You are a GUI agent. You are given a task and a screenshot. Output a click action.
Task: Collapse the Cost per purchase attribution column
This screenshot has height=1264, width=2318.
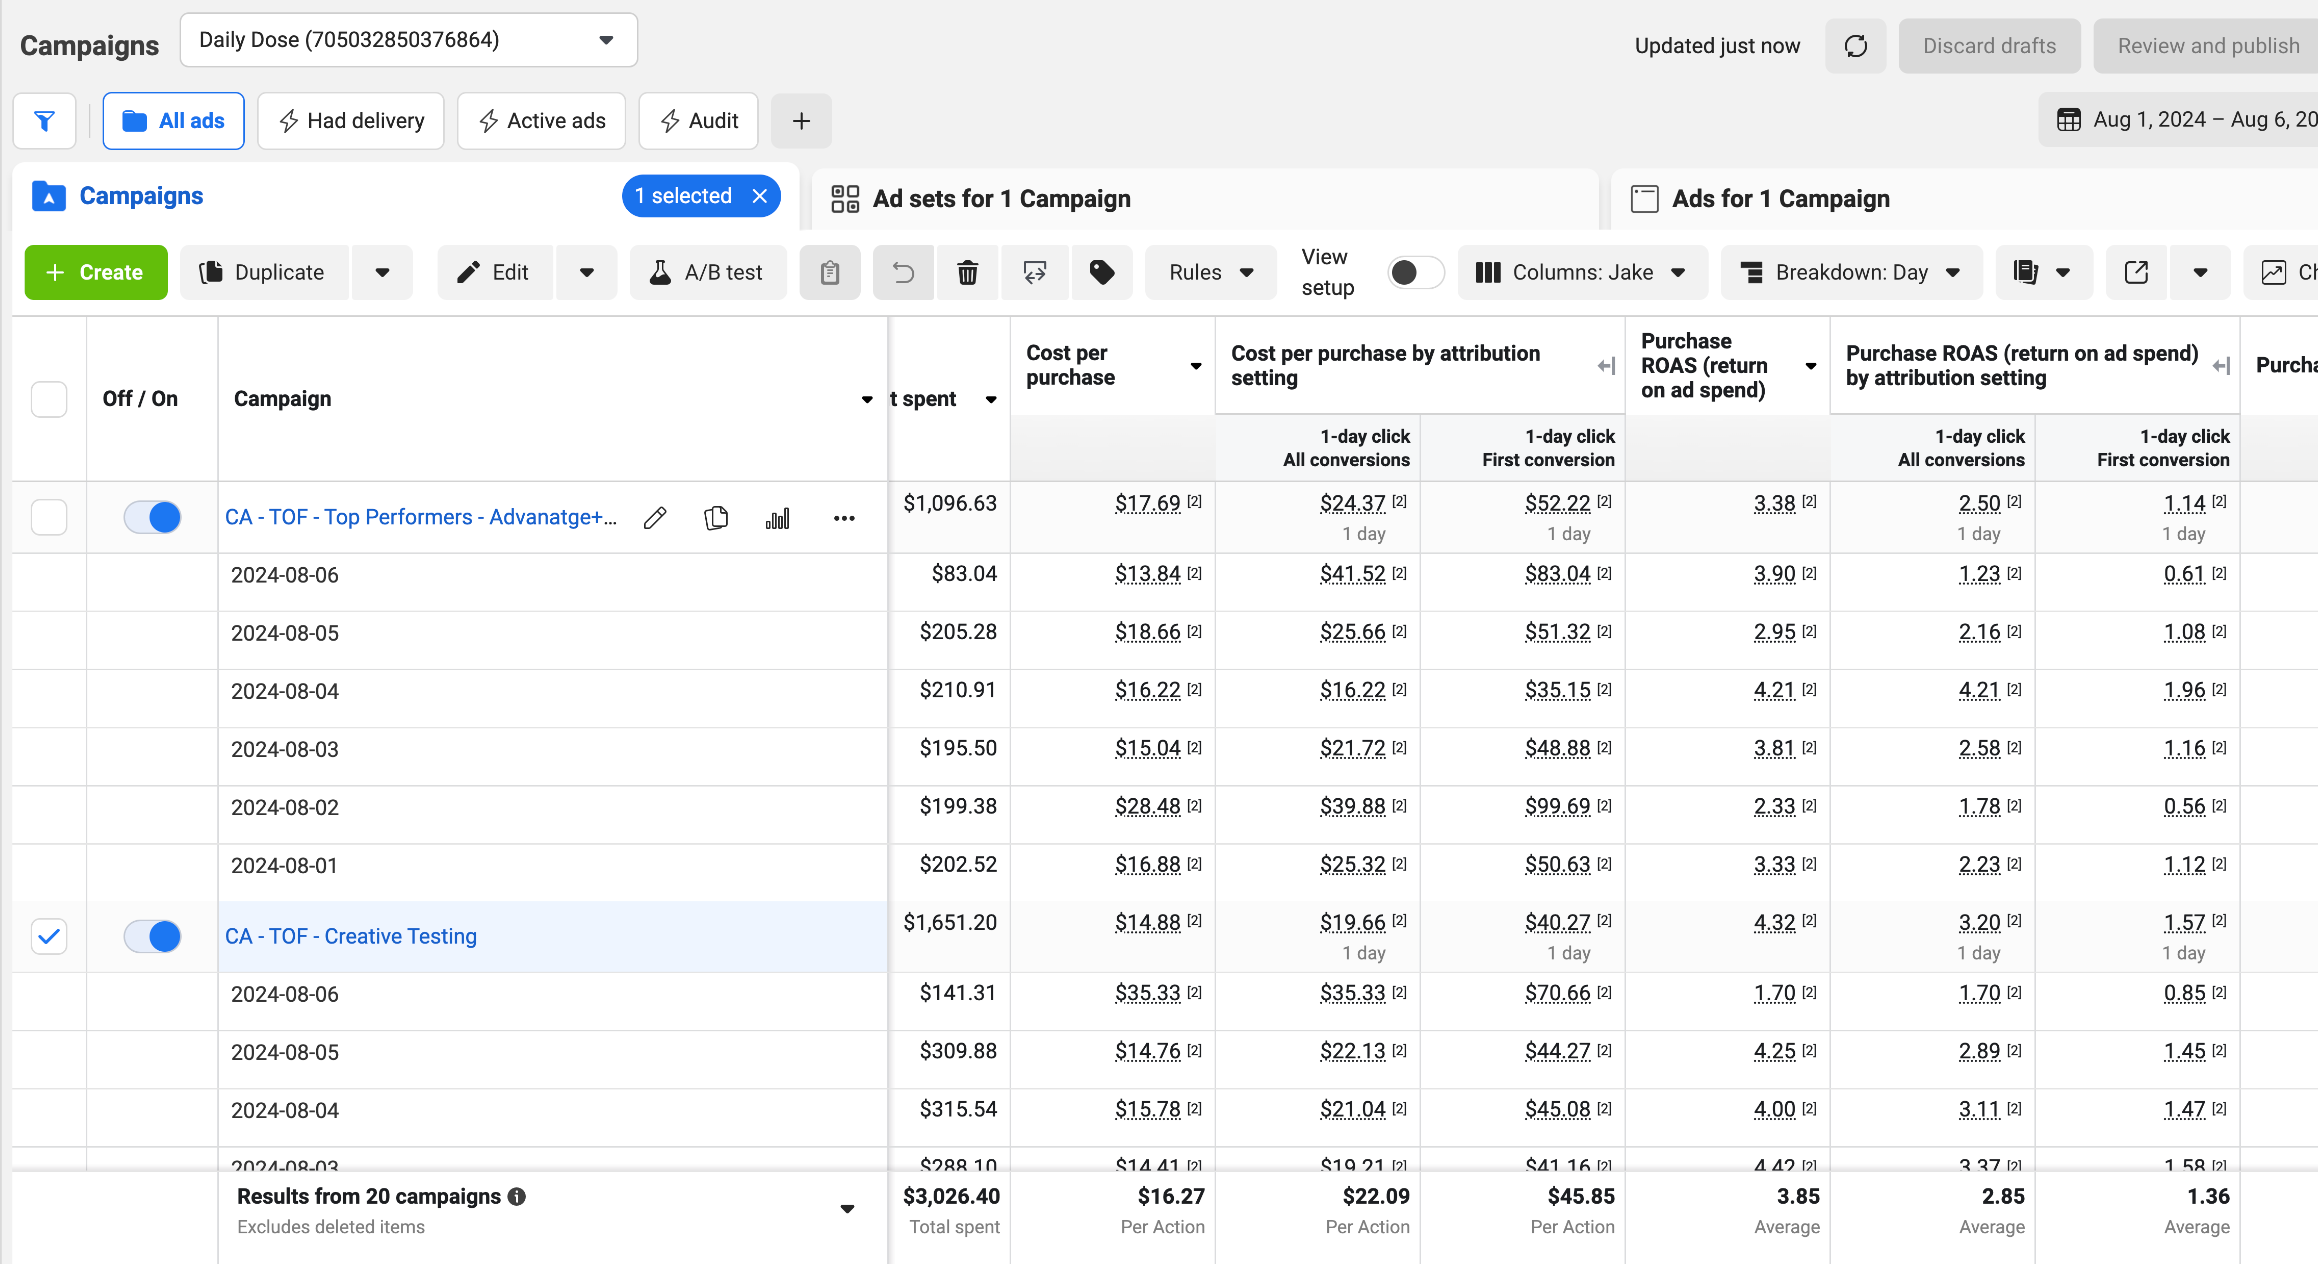click(1606, 366)
